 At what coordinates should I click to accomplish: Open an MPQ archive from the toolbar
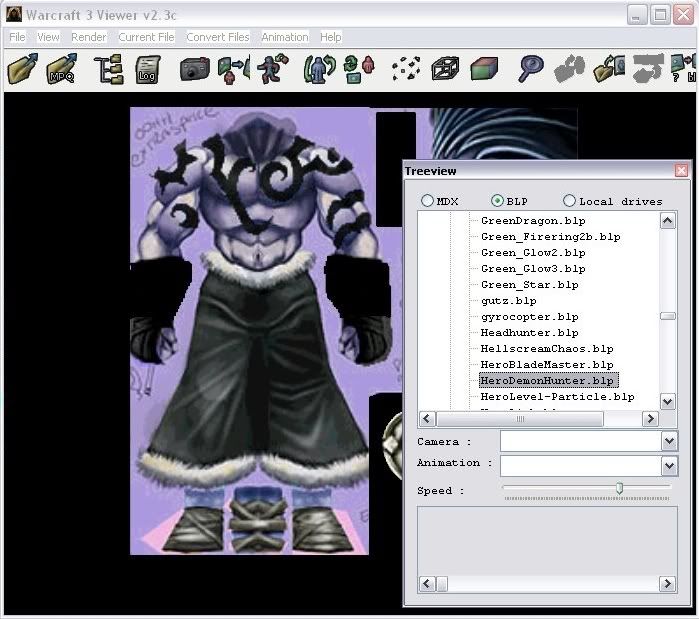coord(62,69)
